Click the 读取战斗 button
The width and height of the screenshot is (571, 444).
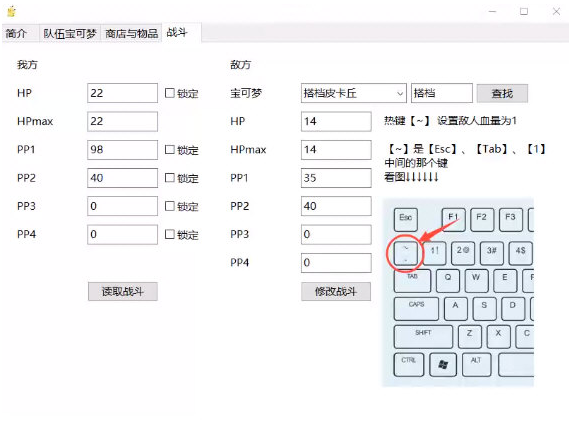(x=123, y=291)
